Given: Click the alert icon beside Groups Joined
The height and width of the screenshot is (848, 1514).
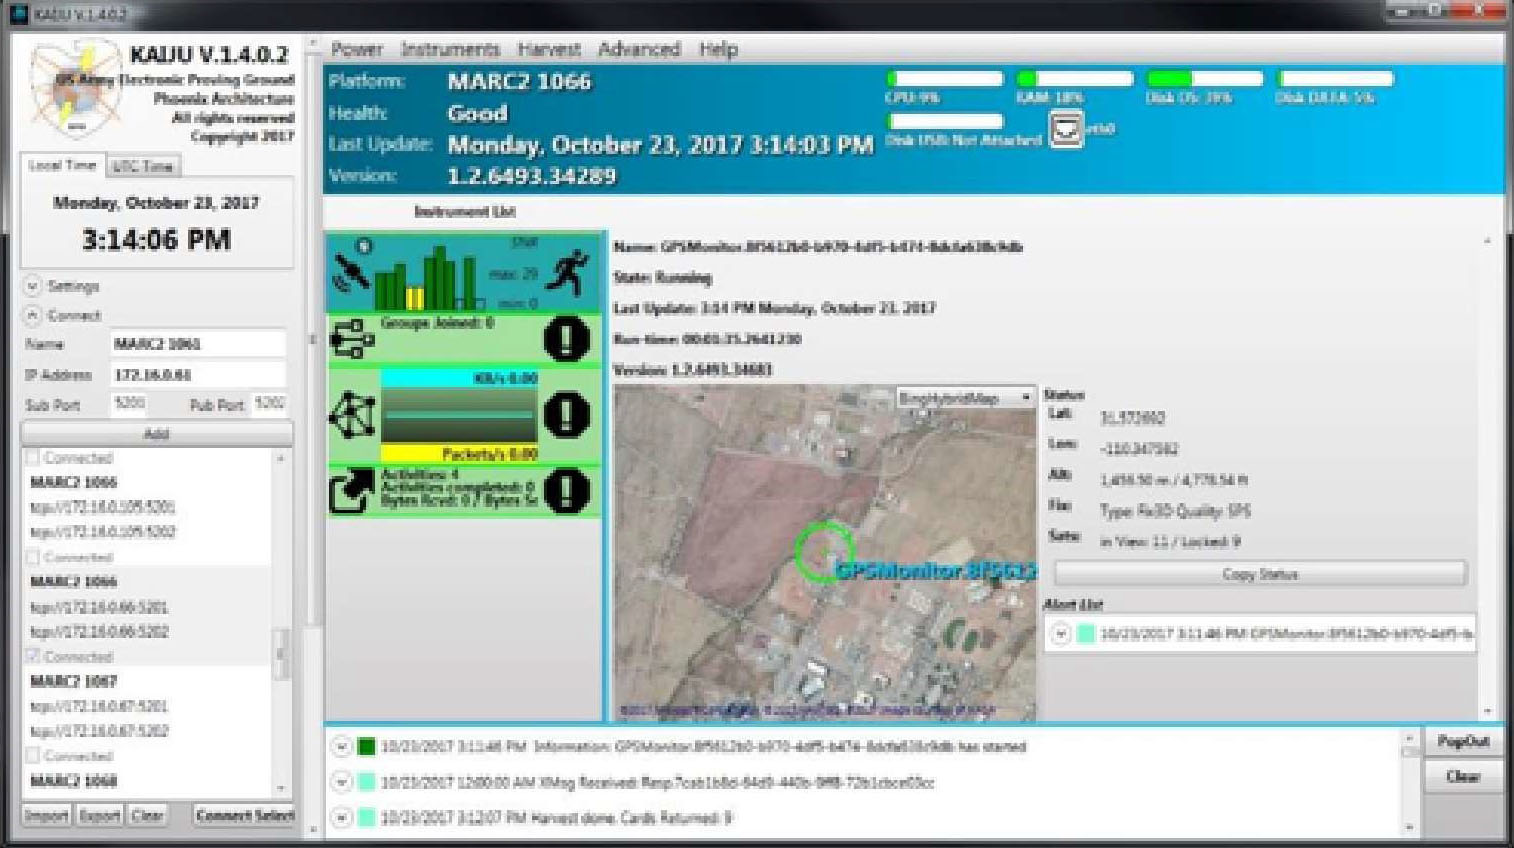Looking at the screenshot, I should tap(566, 339).
